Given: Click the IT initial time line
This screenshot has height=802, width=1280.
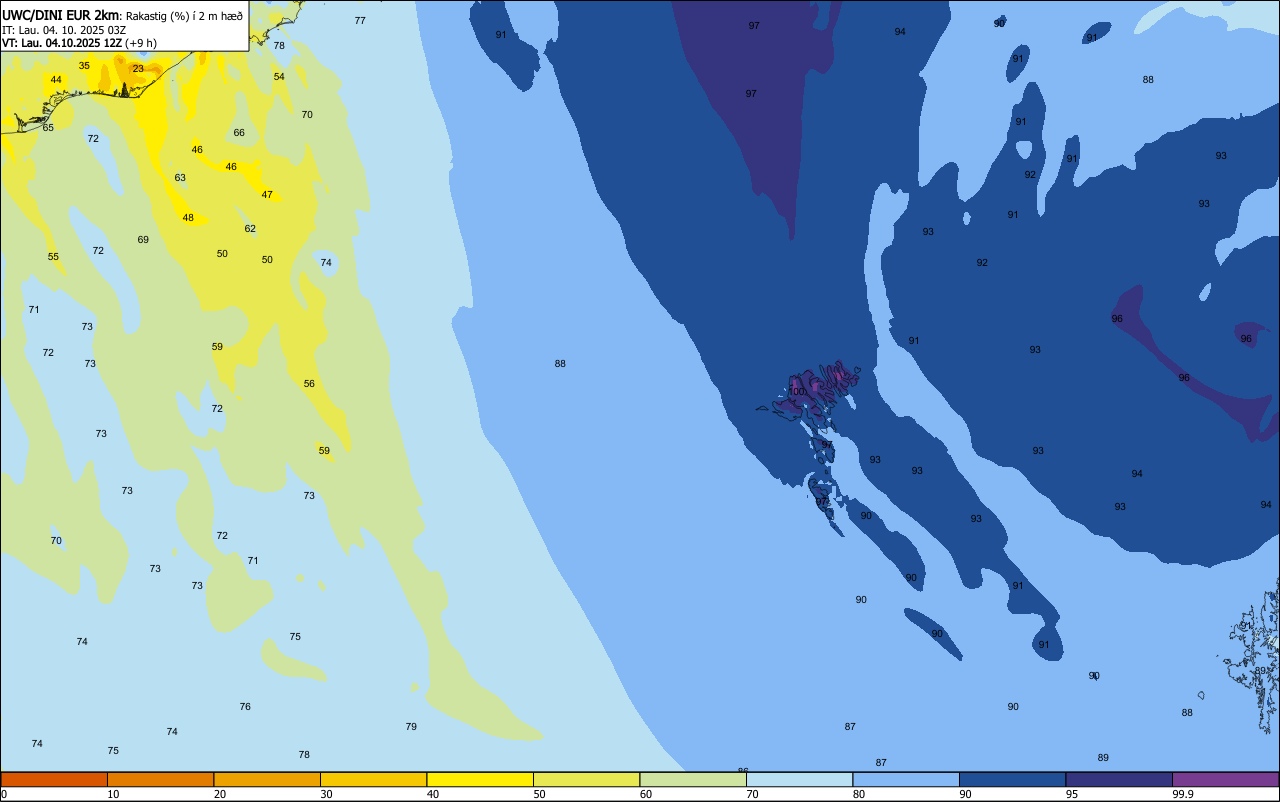Looking at the screenshot, I should click(x=64, y=29).
